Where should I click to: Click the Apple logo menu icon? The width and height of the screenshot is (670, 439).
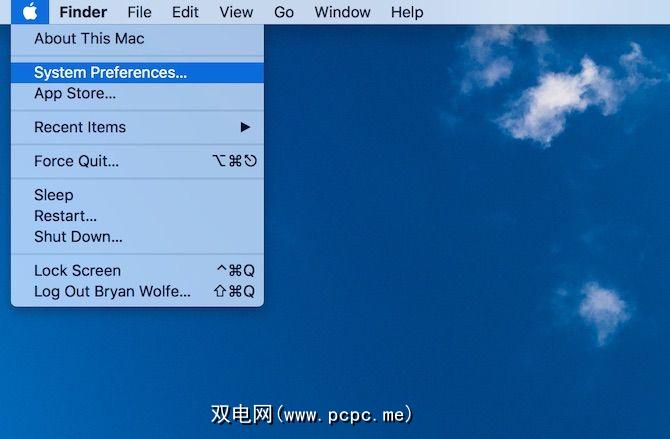(30, 12)
